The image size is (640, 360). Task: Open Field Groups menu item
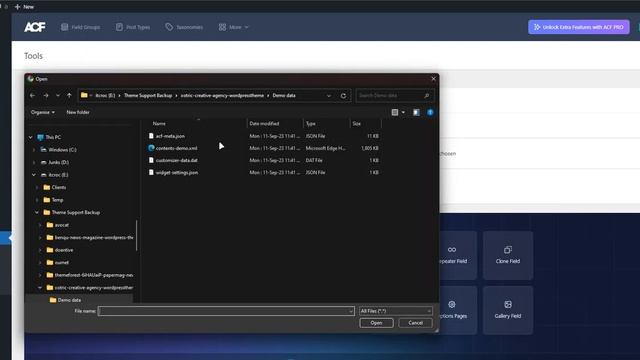[80, 27]
